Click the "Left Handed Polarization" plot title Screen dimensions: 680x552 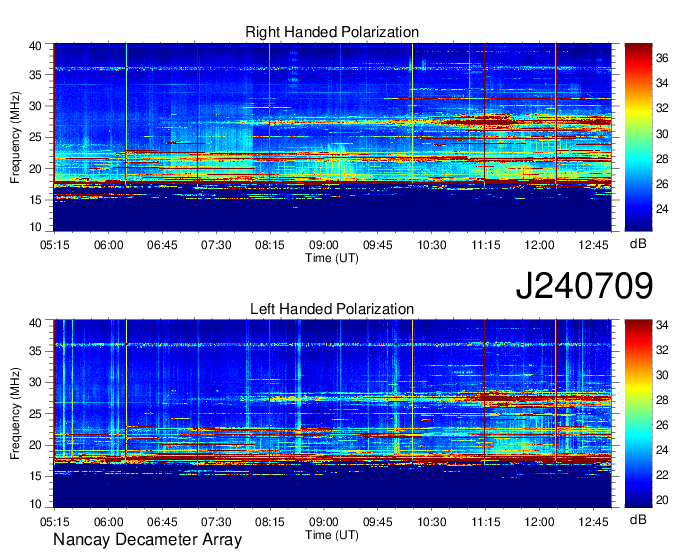(332, 309)
